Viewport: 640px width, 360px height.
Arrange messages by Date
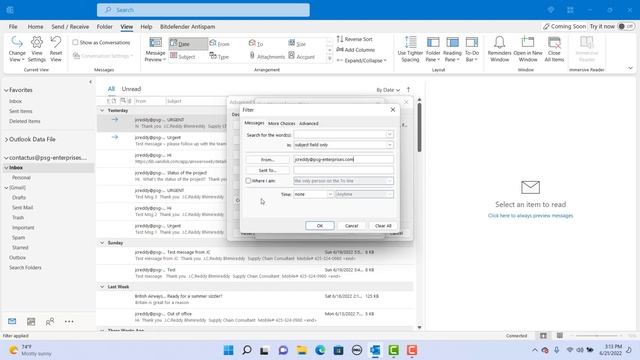point(188,44)
